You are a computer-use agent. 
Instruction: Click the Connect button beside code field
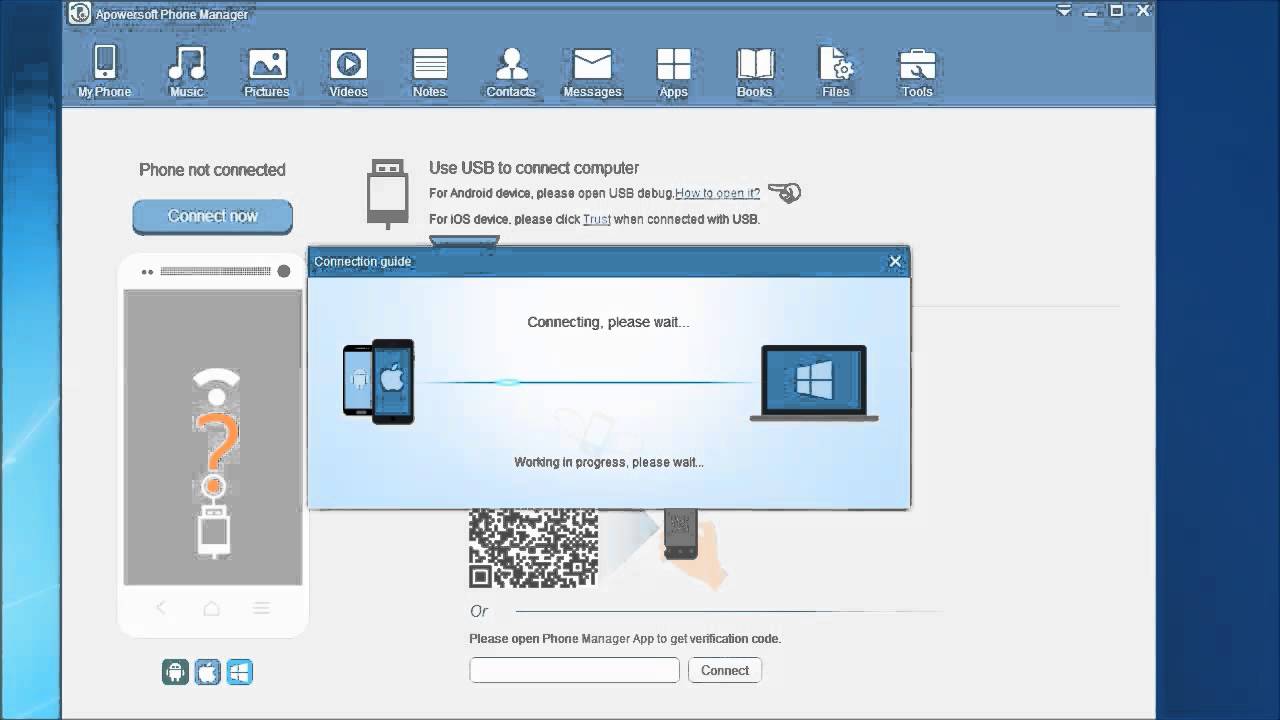pyautogui.click(x=725, y=670)
